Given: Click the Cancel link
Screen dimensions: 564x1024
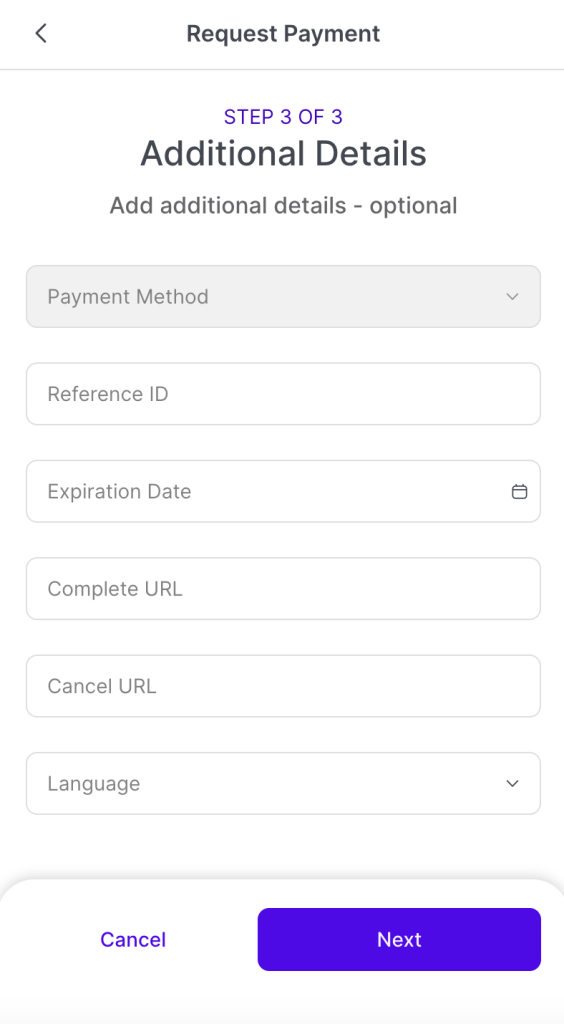Looking at the screenshot, I should click(133, 939).
